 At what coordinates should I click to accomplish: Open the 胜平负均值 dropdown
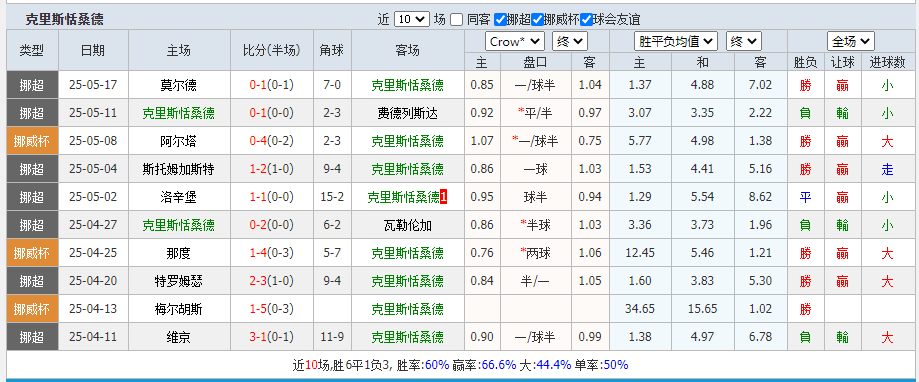(x=676, y=42)
